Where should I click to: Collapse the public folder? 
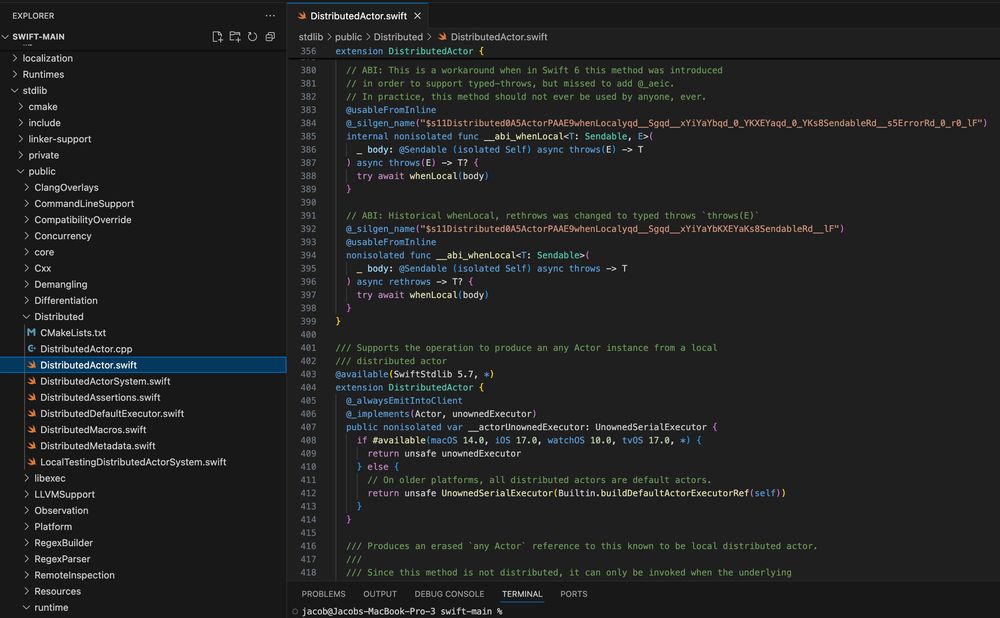[20, 171]
